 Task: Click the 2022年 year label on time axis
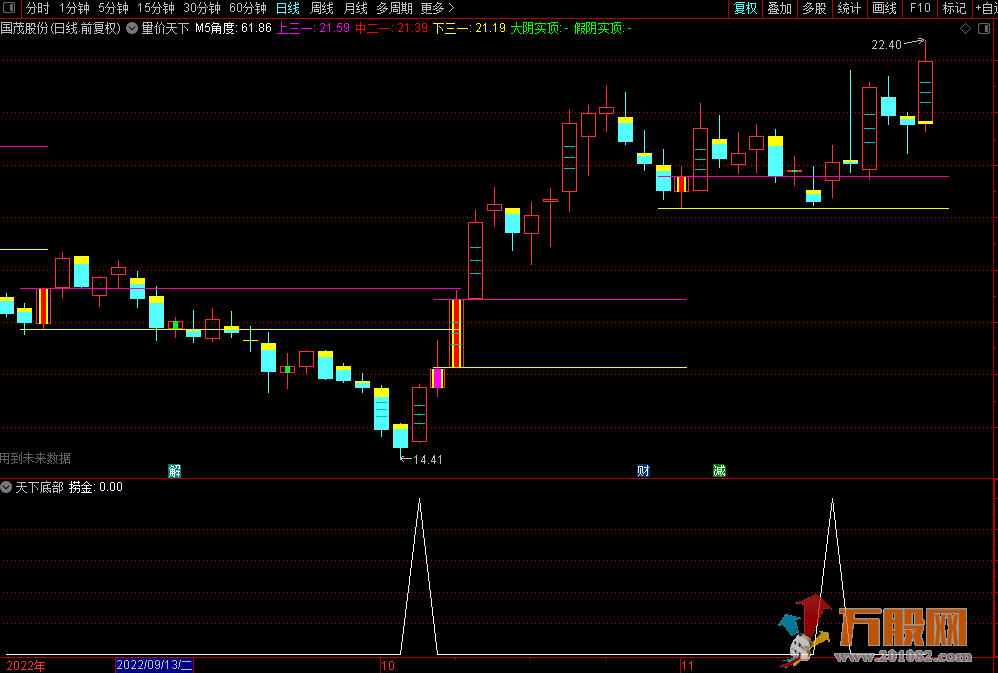pos(26,666)
